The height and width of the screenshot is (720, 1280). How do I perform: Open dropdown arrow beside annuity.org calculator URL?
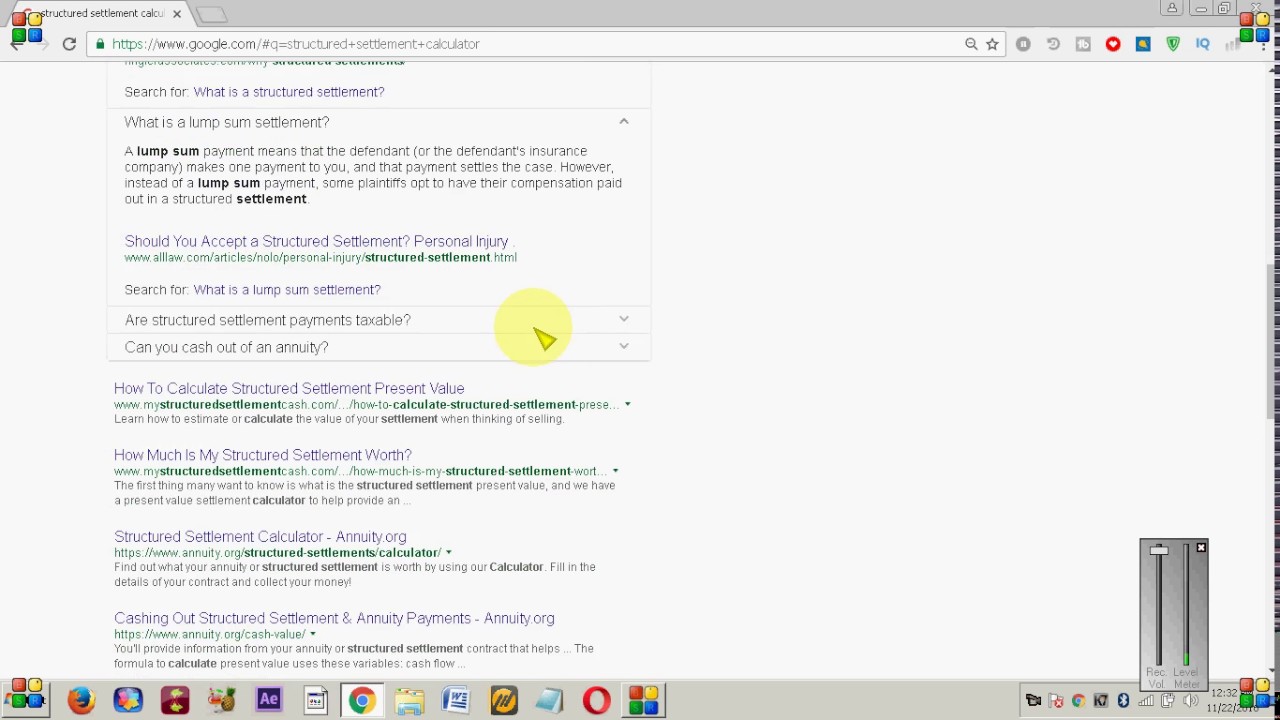(448, 553)
